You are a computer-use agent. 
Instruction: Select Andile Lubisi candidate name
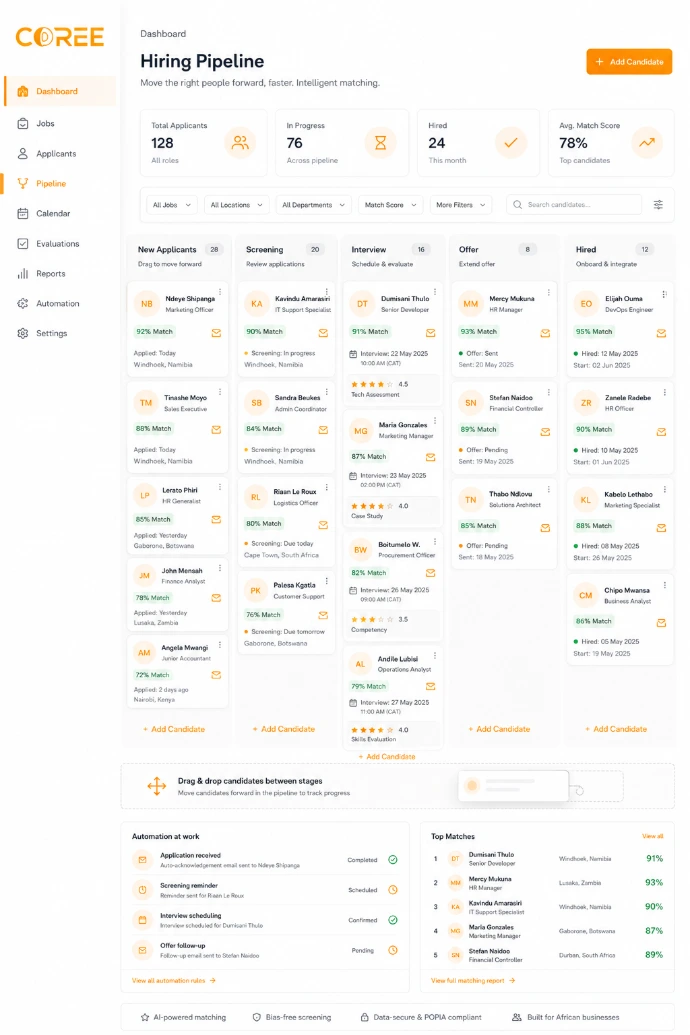pyautogui.click(x=397, y=659)
